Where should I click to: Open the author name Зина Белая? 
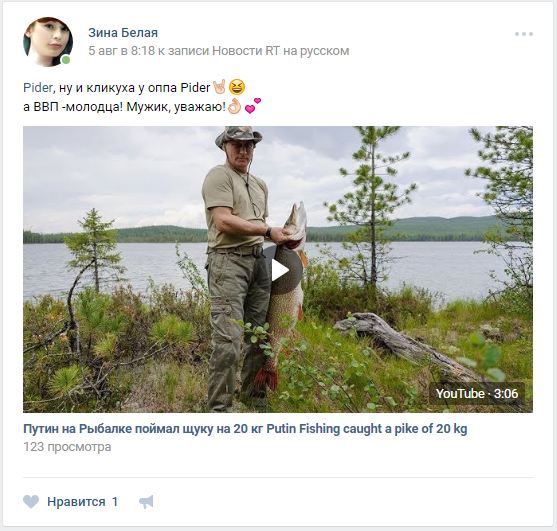click(123, 33)
